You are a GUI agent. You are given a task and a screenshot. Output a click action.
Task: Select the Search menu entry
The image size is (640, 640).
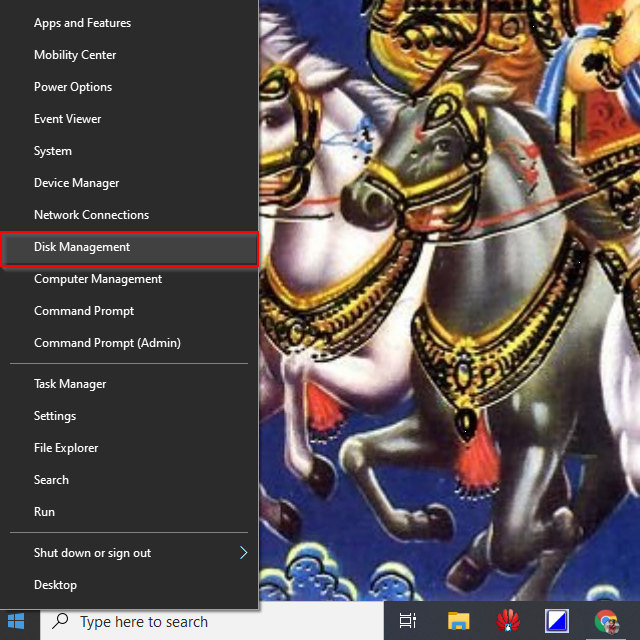click(x=129, y=480)
